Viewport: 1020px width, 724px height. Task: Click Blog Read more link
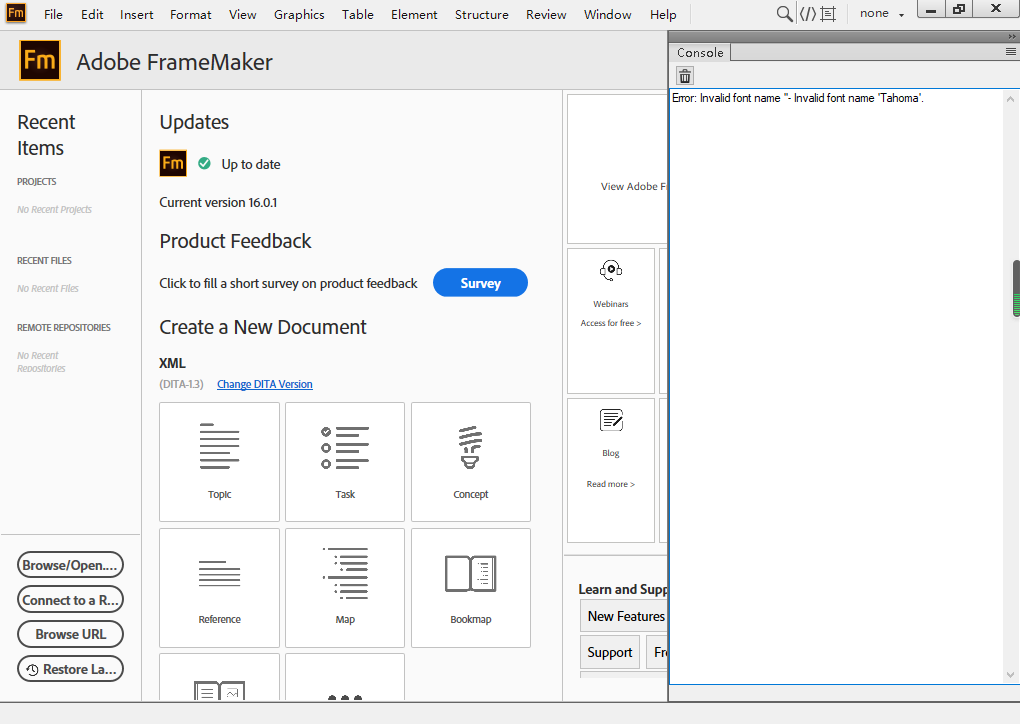point(611,484)
